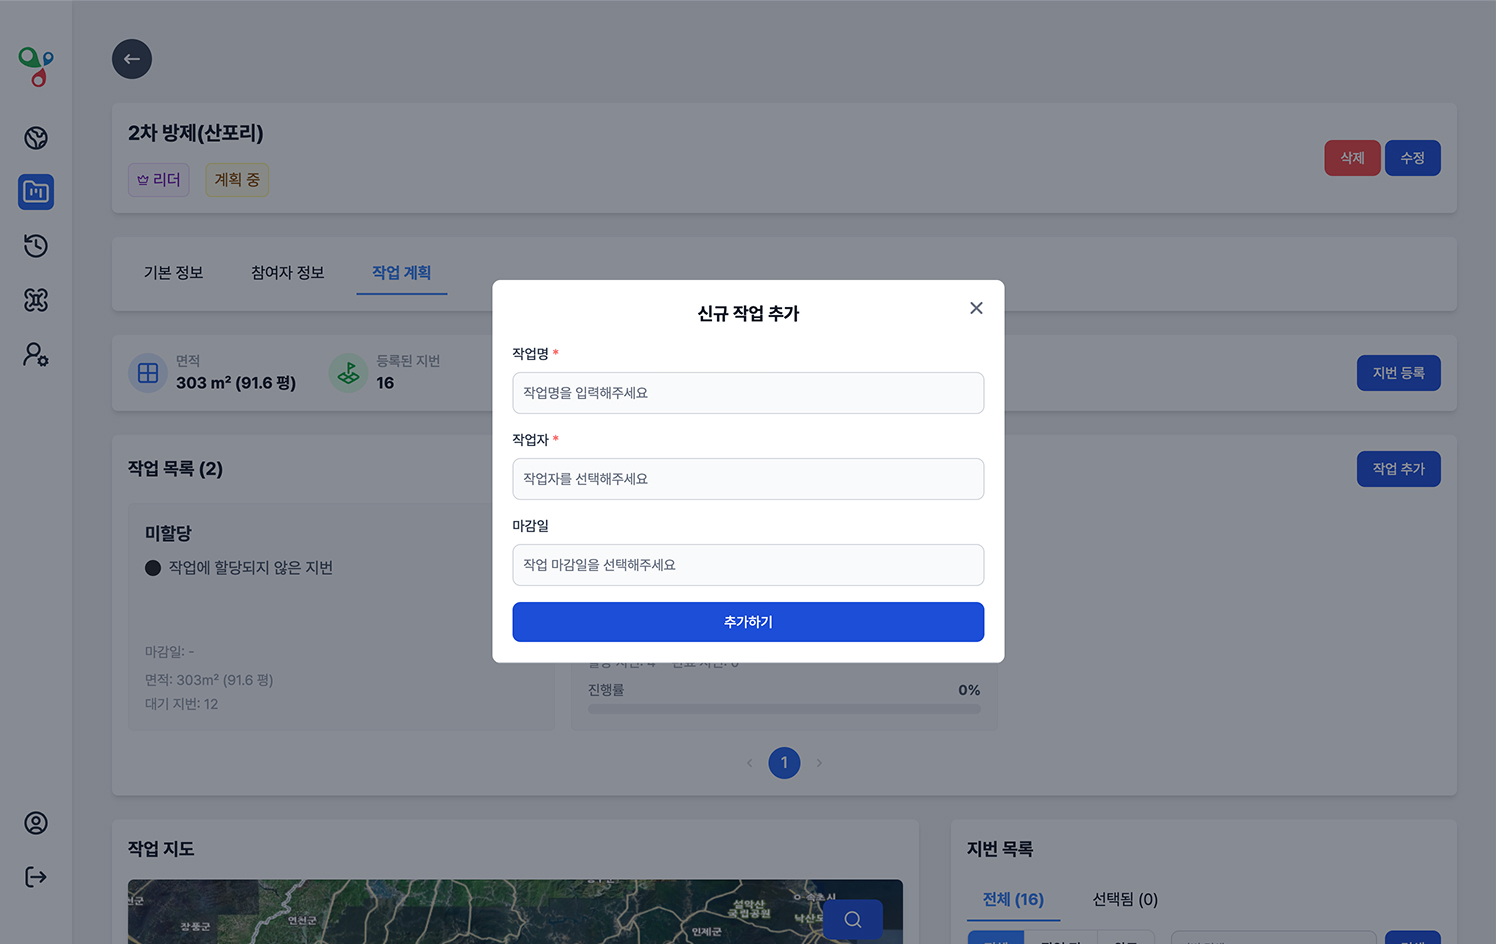Image resolution: width=1496 pixels, height=944 pixels.
Task: Switch to the 기본 정보 tab
Action: 174,273
